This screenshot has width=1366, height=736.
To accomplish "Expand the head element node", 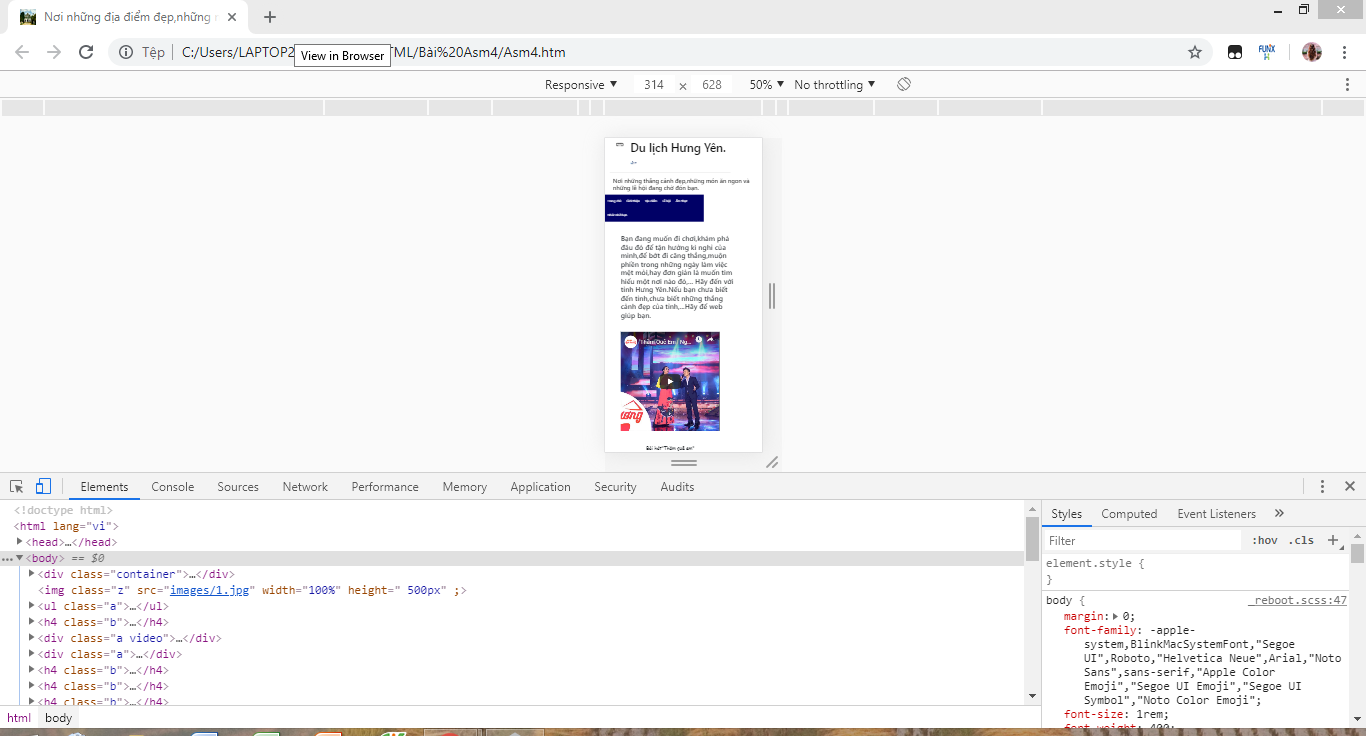I will (20, 542).
